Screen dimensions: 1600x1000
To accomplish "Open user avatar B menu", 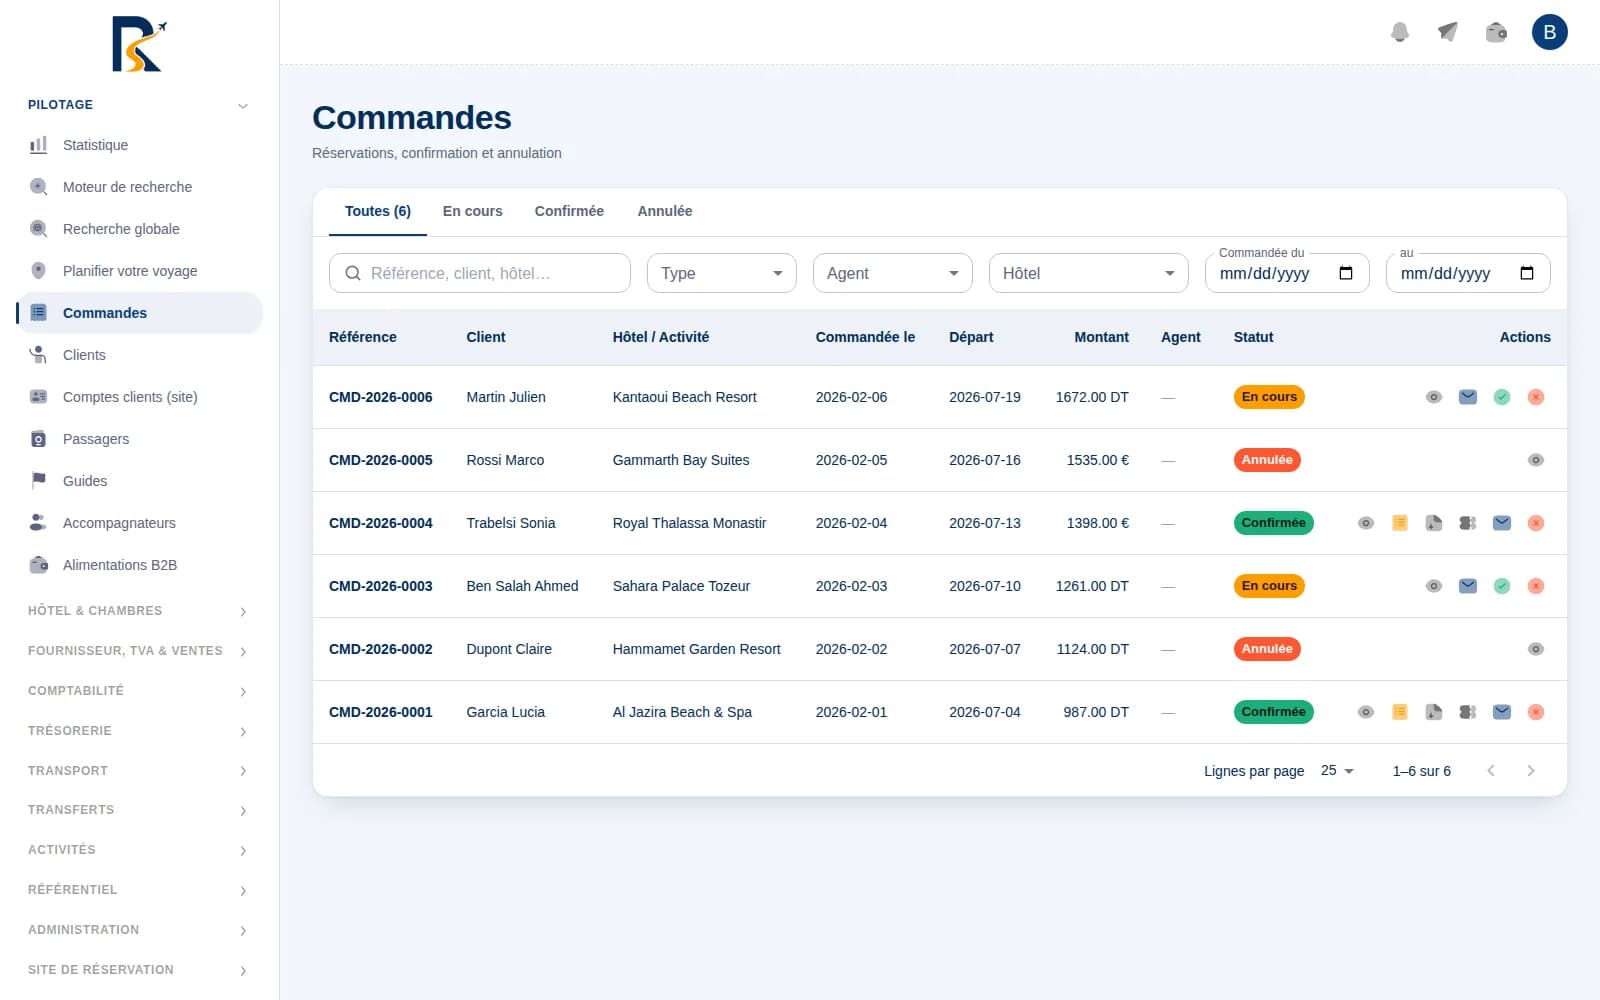I will 1550,32.
